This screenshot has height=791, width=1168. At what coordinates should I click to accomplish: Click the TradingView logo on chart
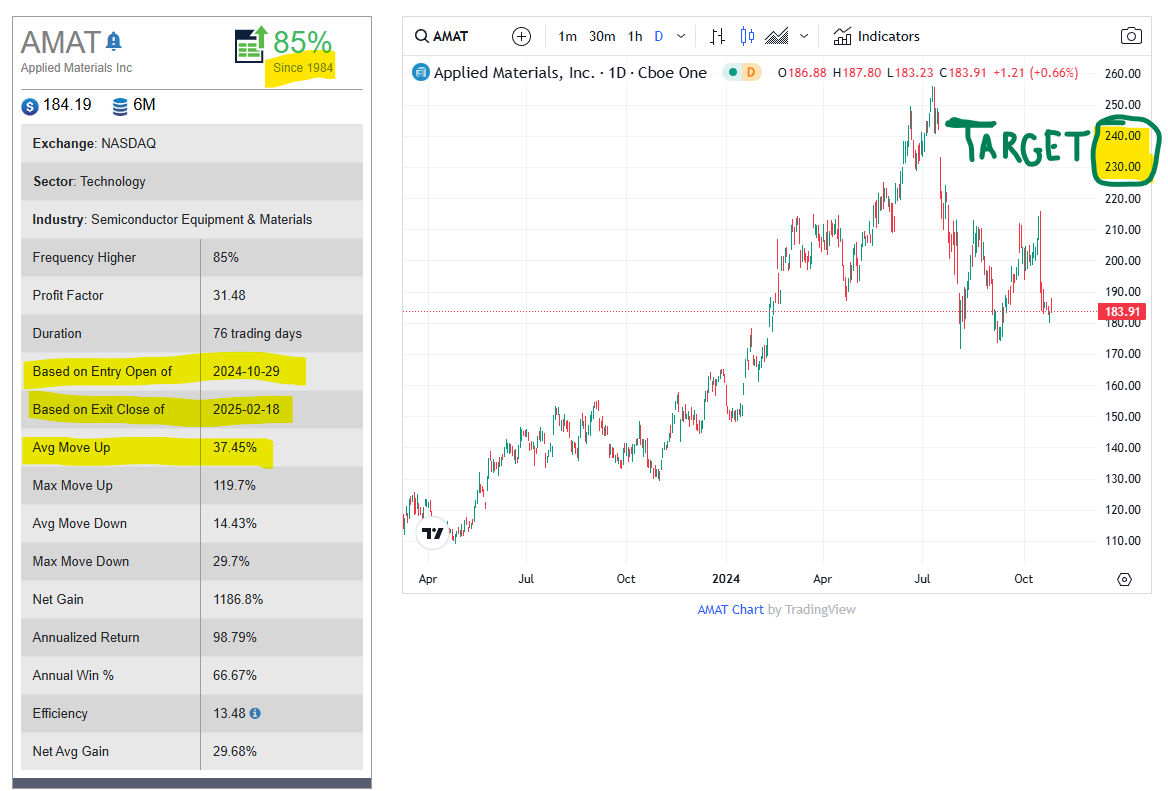(432, 533)
